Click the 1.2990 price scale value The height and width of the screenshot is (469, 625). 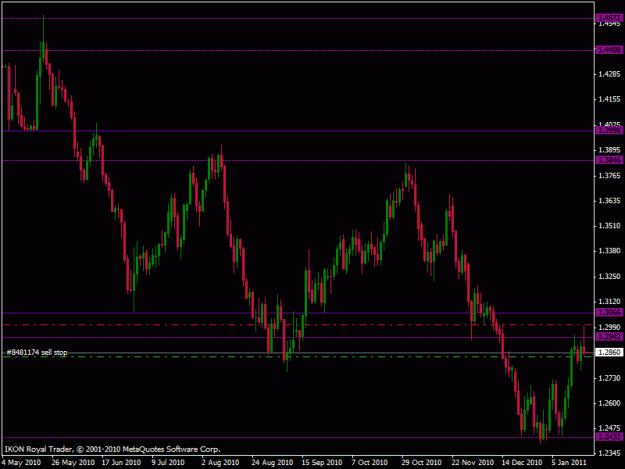pyautogui.click(x=609, y=327)
